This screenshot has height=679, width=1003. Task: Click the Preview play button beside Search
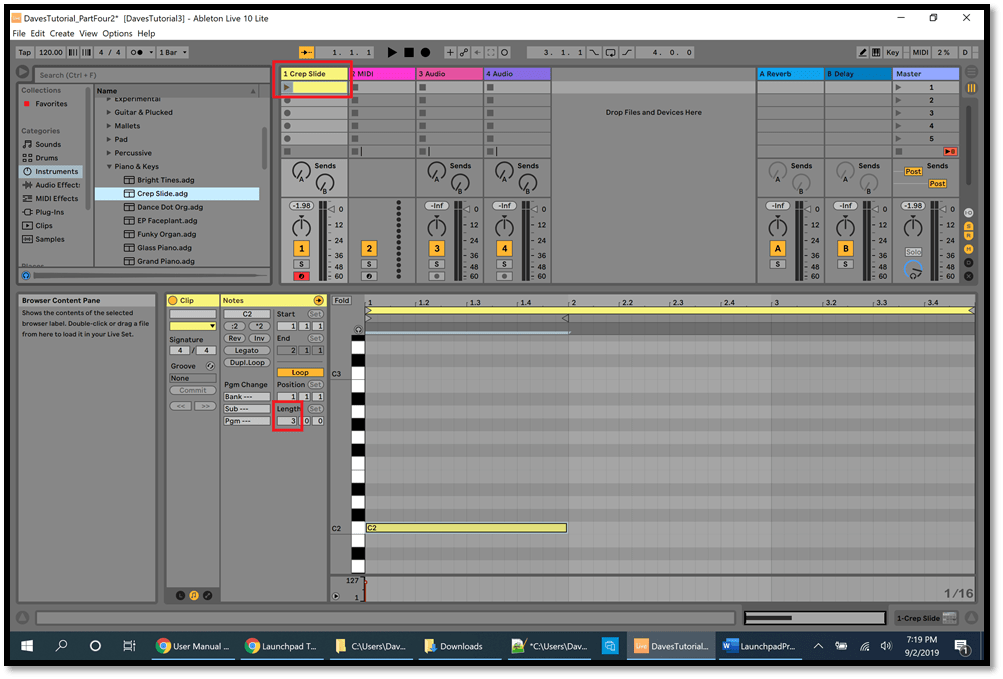23,72
